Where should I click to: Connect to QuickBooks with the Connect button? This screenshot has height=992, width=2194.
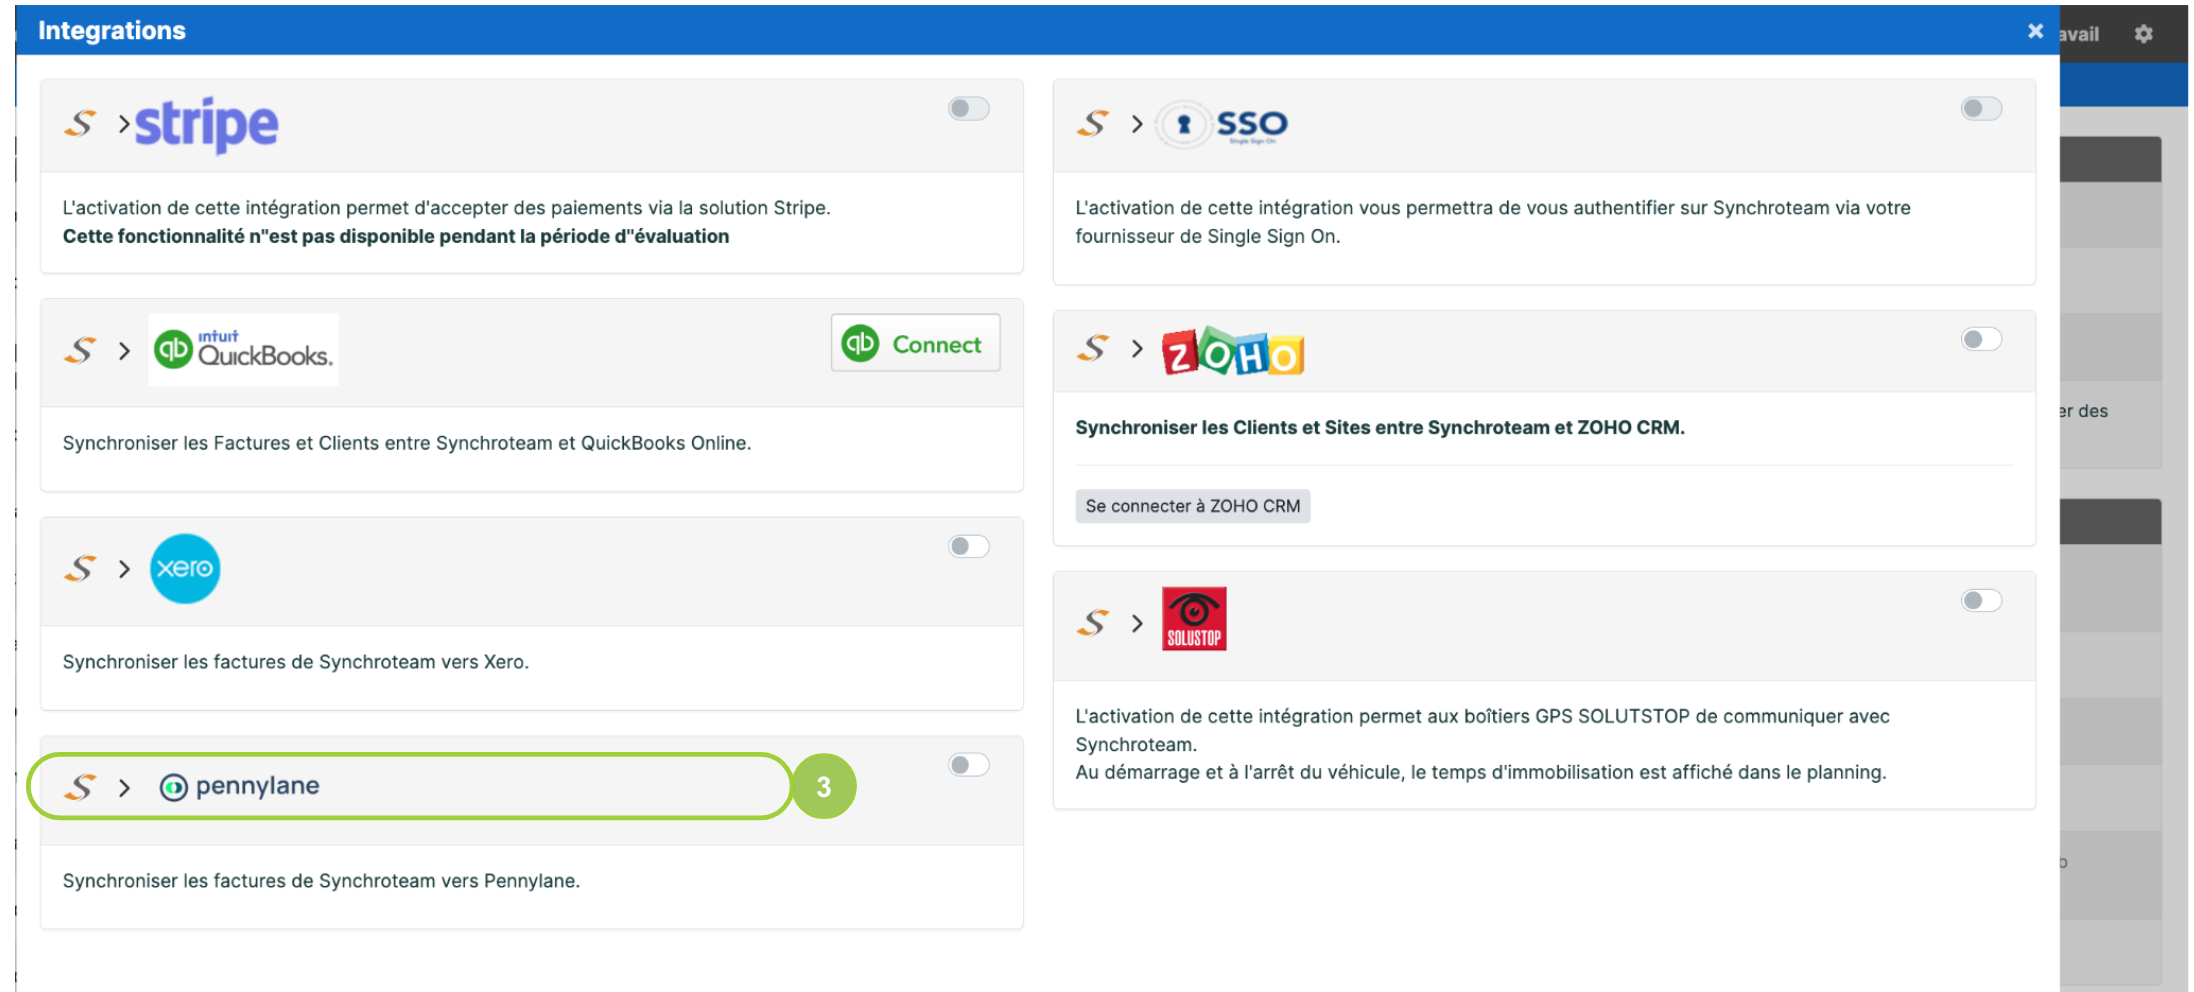tap(915, 343)
